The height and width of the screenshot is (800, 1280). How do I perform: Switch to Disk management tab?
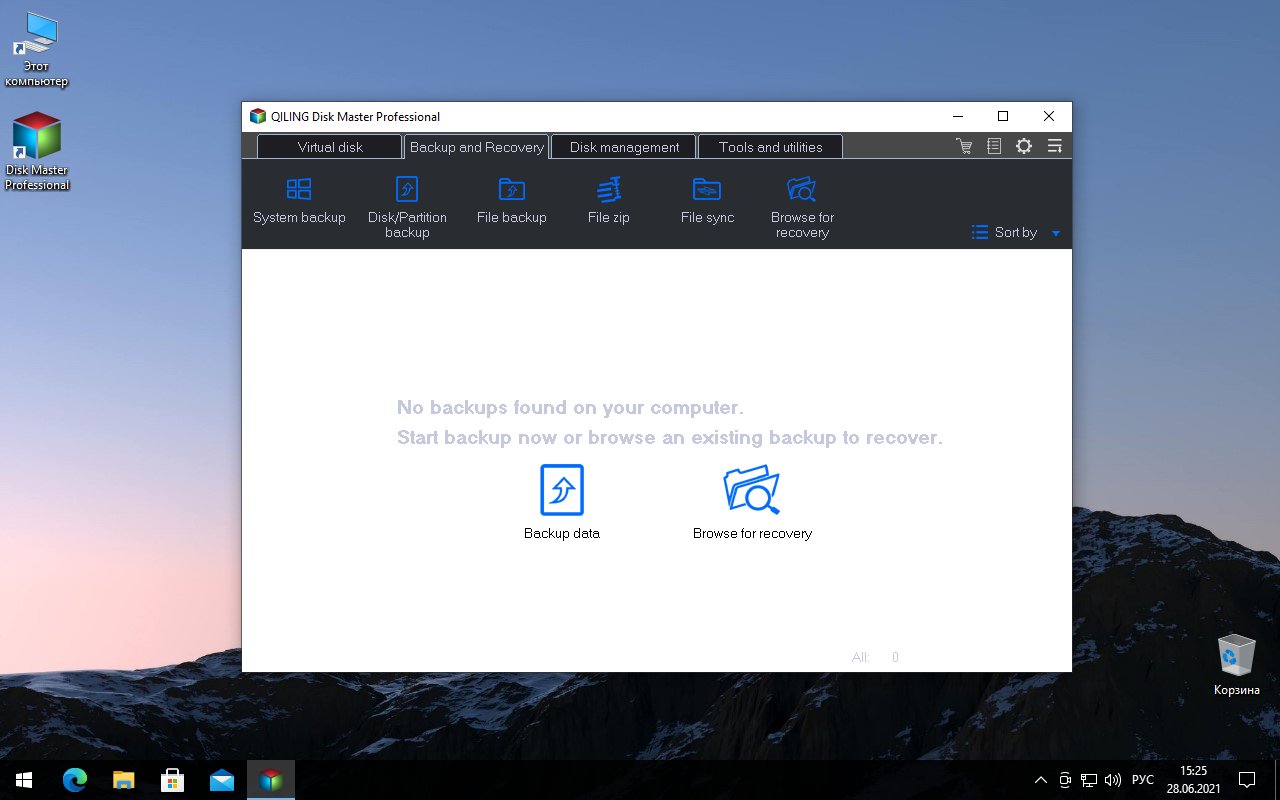624,147
